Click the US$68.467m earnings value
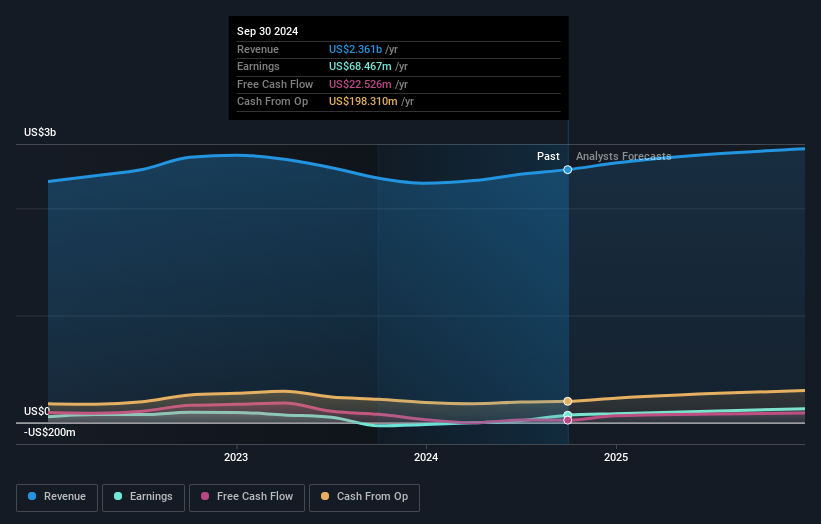The image size is (821, 524). 360,66
